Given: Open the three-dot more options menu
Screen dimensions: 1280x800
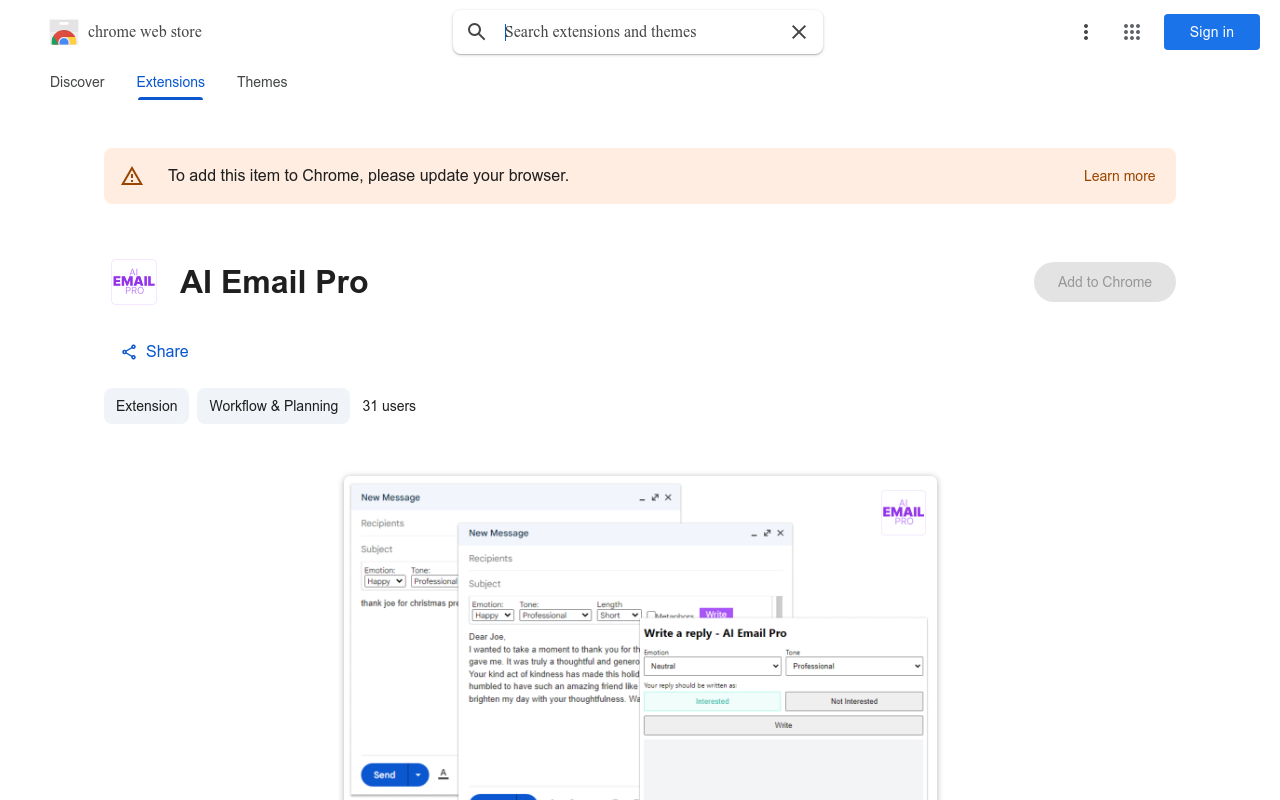Looking at the screenshot, I should pyautogui.click(x=1086, y=32).
